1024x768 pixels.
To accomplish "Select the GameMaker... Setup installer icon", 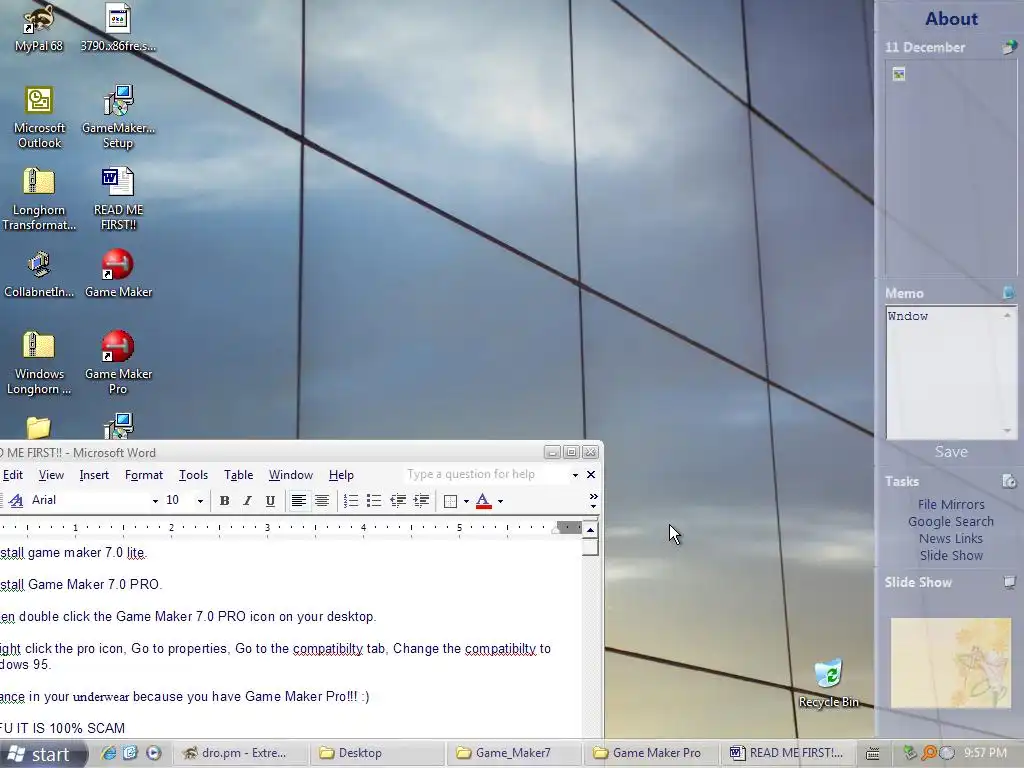I will [118, 118].
